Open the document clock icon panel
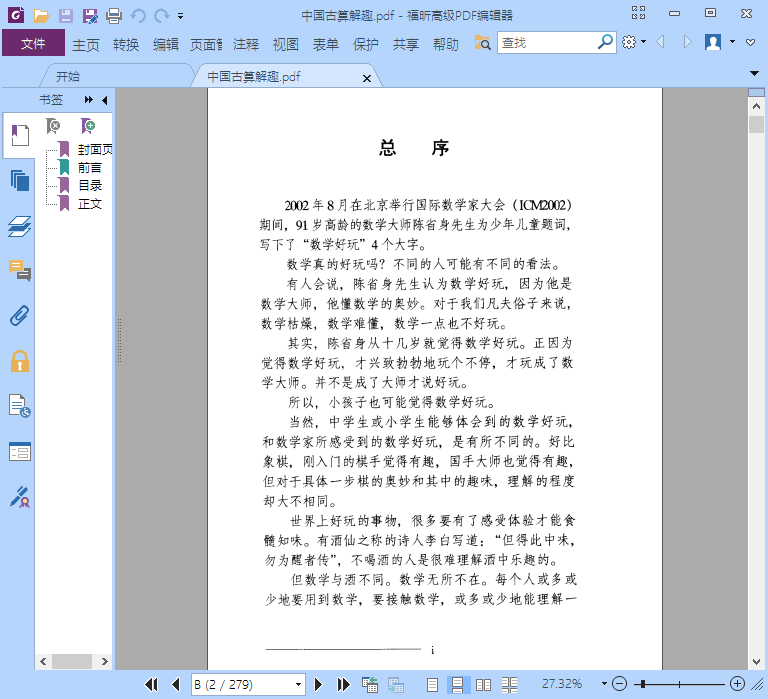 pos(20,406)
